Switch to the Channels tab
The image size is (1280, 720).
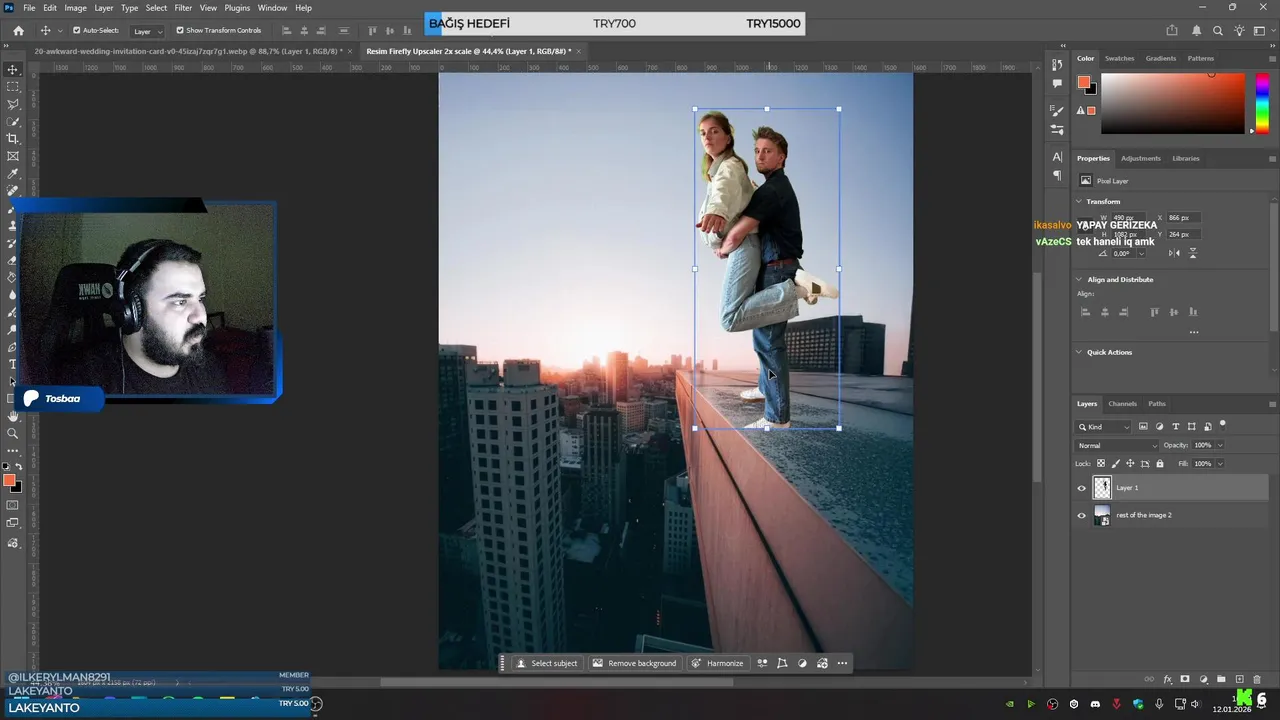tap(1122, 404)
